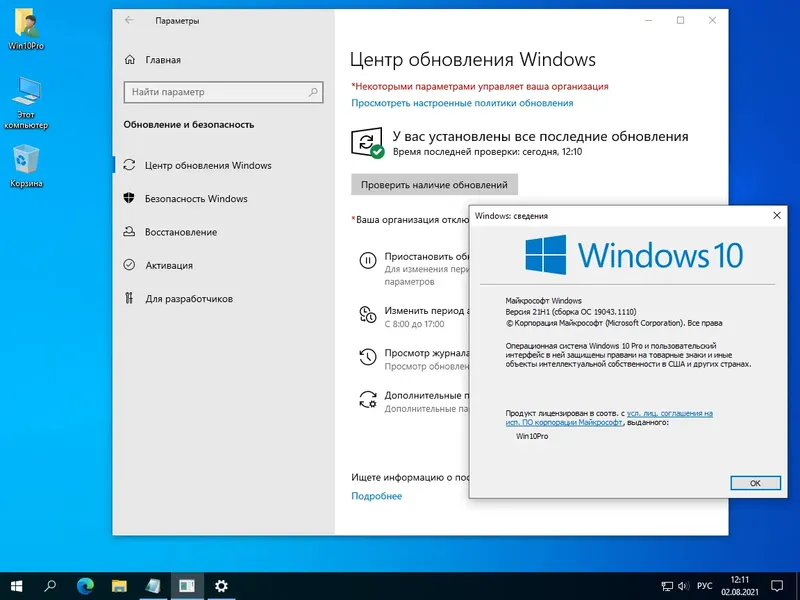The image size is (800, 600).
Task: Open the Подробнее link
Action: coord(378,495)
